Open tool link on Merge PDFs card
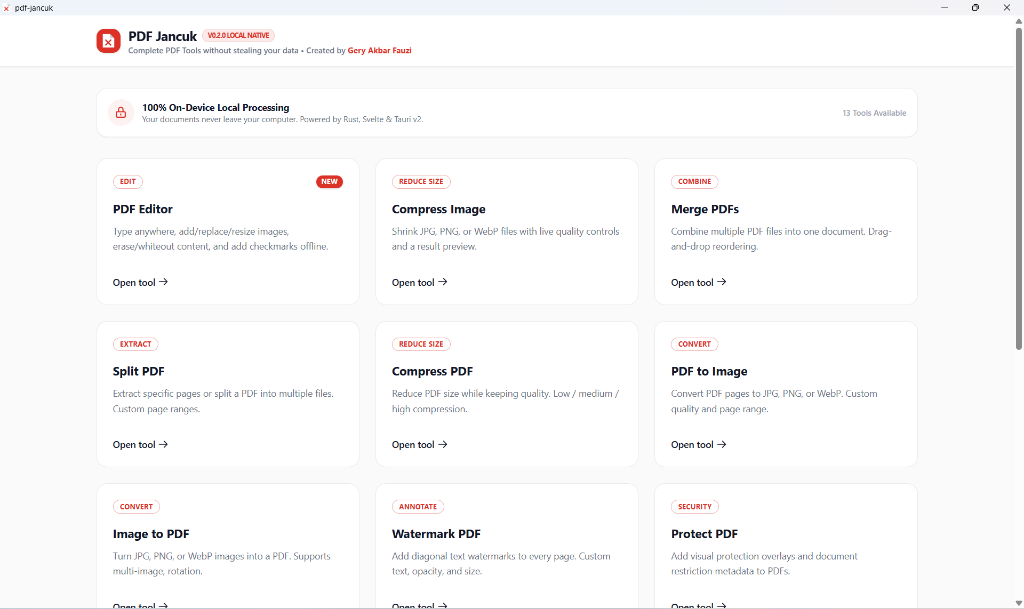 pos(699,282)
